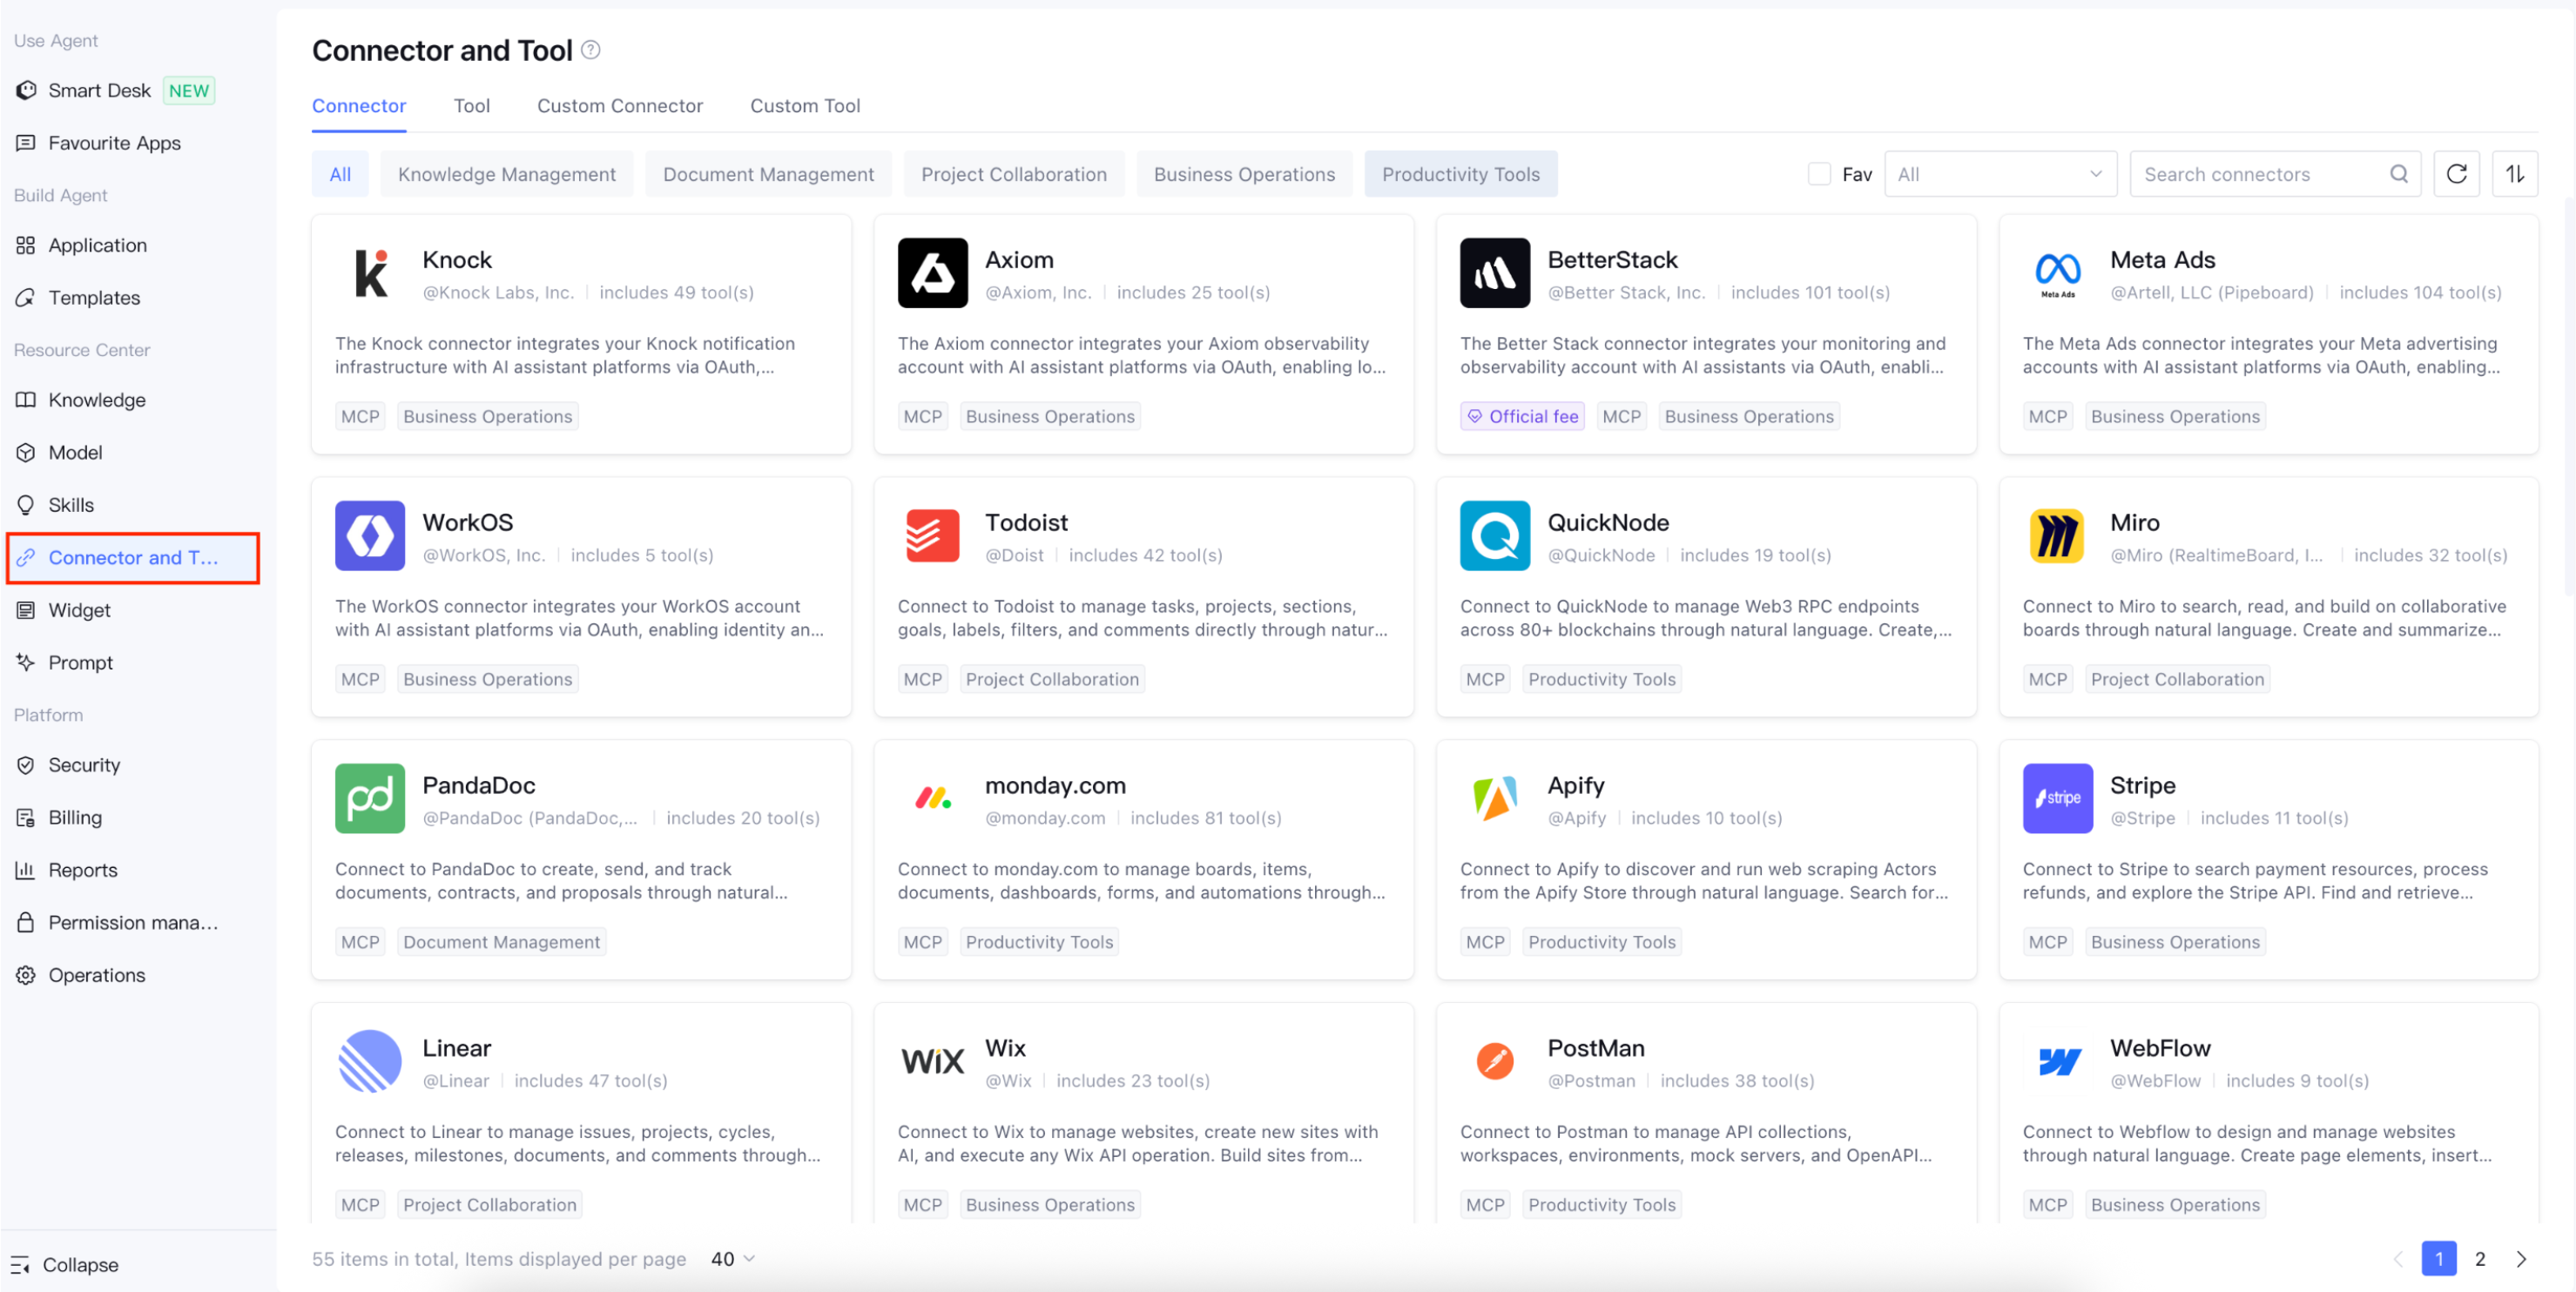
Task: Click the Stripe card title
Action: (2142, 786)
